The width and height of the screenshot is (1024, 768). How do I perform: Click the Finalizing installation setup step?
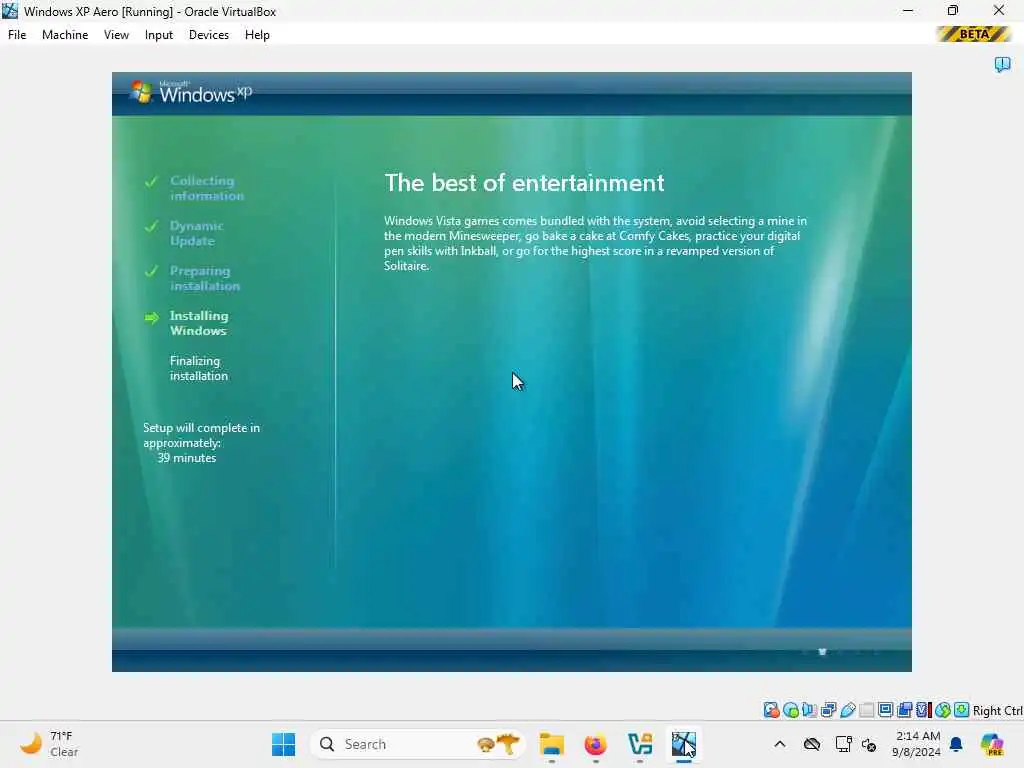point(199,368)
